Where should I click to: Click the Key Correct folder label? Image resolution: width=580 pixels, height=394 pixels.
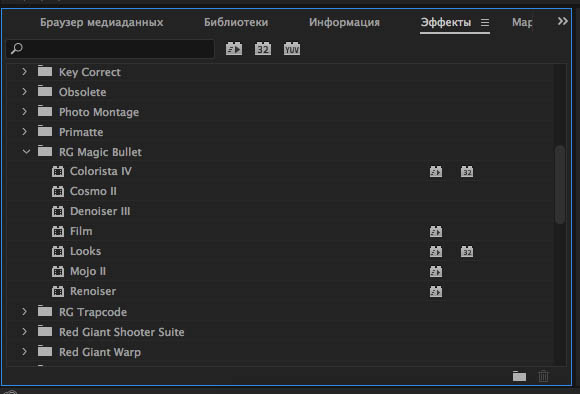point(90,72)
